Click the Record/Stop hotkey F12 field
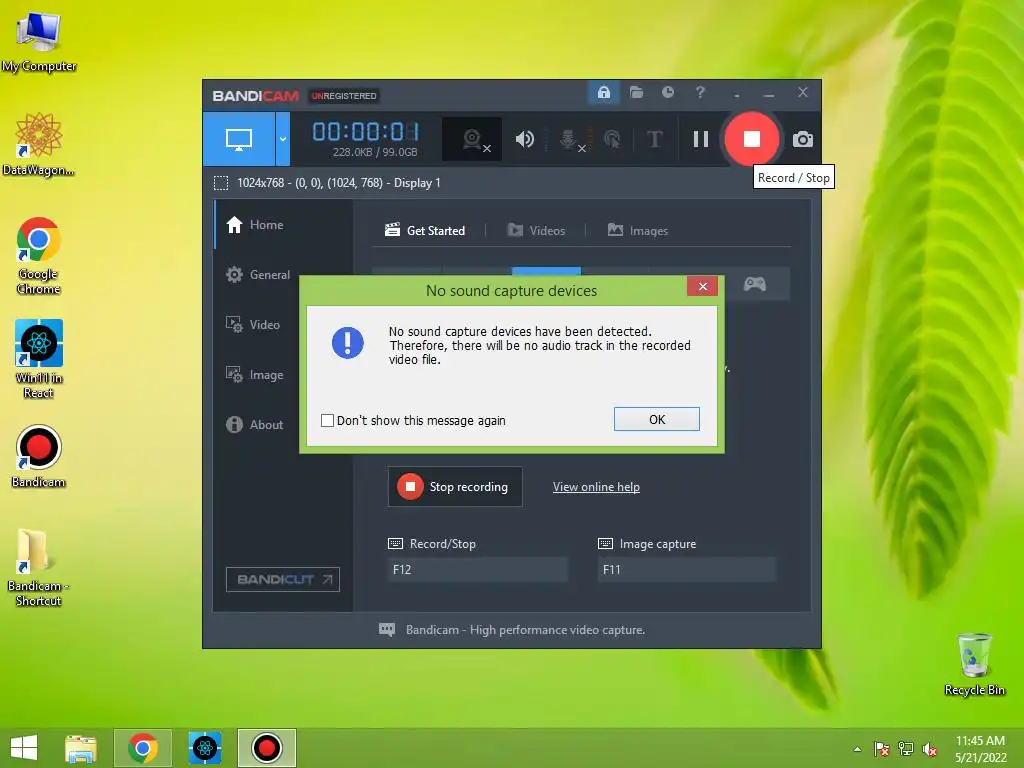The width and height of the screenshot is (1024, 768). coord(477,569)
